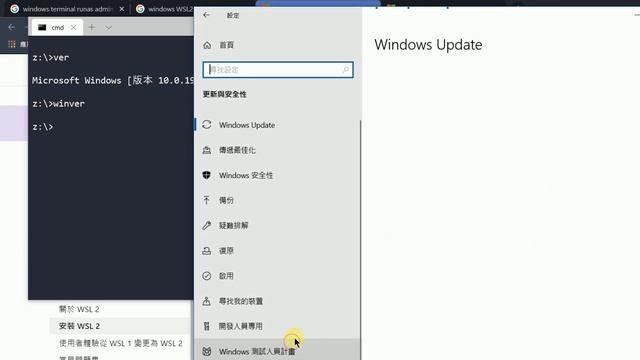Image resolution: width=640 pixels, height=360 pixels.
Task: Click the Windows Insider cat icon
Action: point(207,351)
